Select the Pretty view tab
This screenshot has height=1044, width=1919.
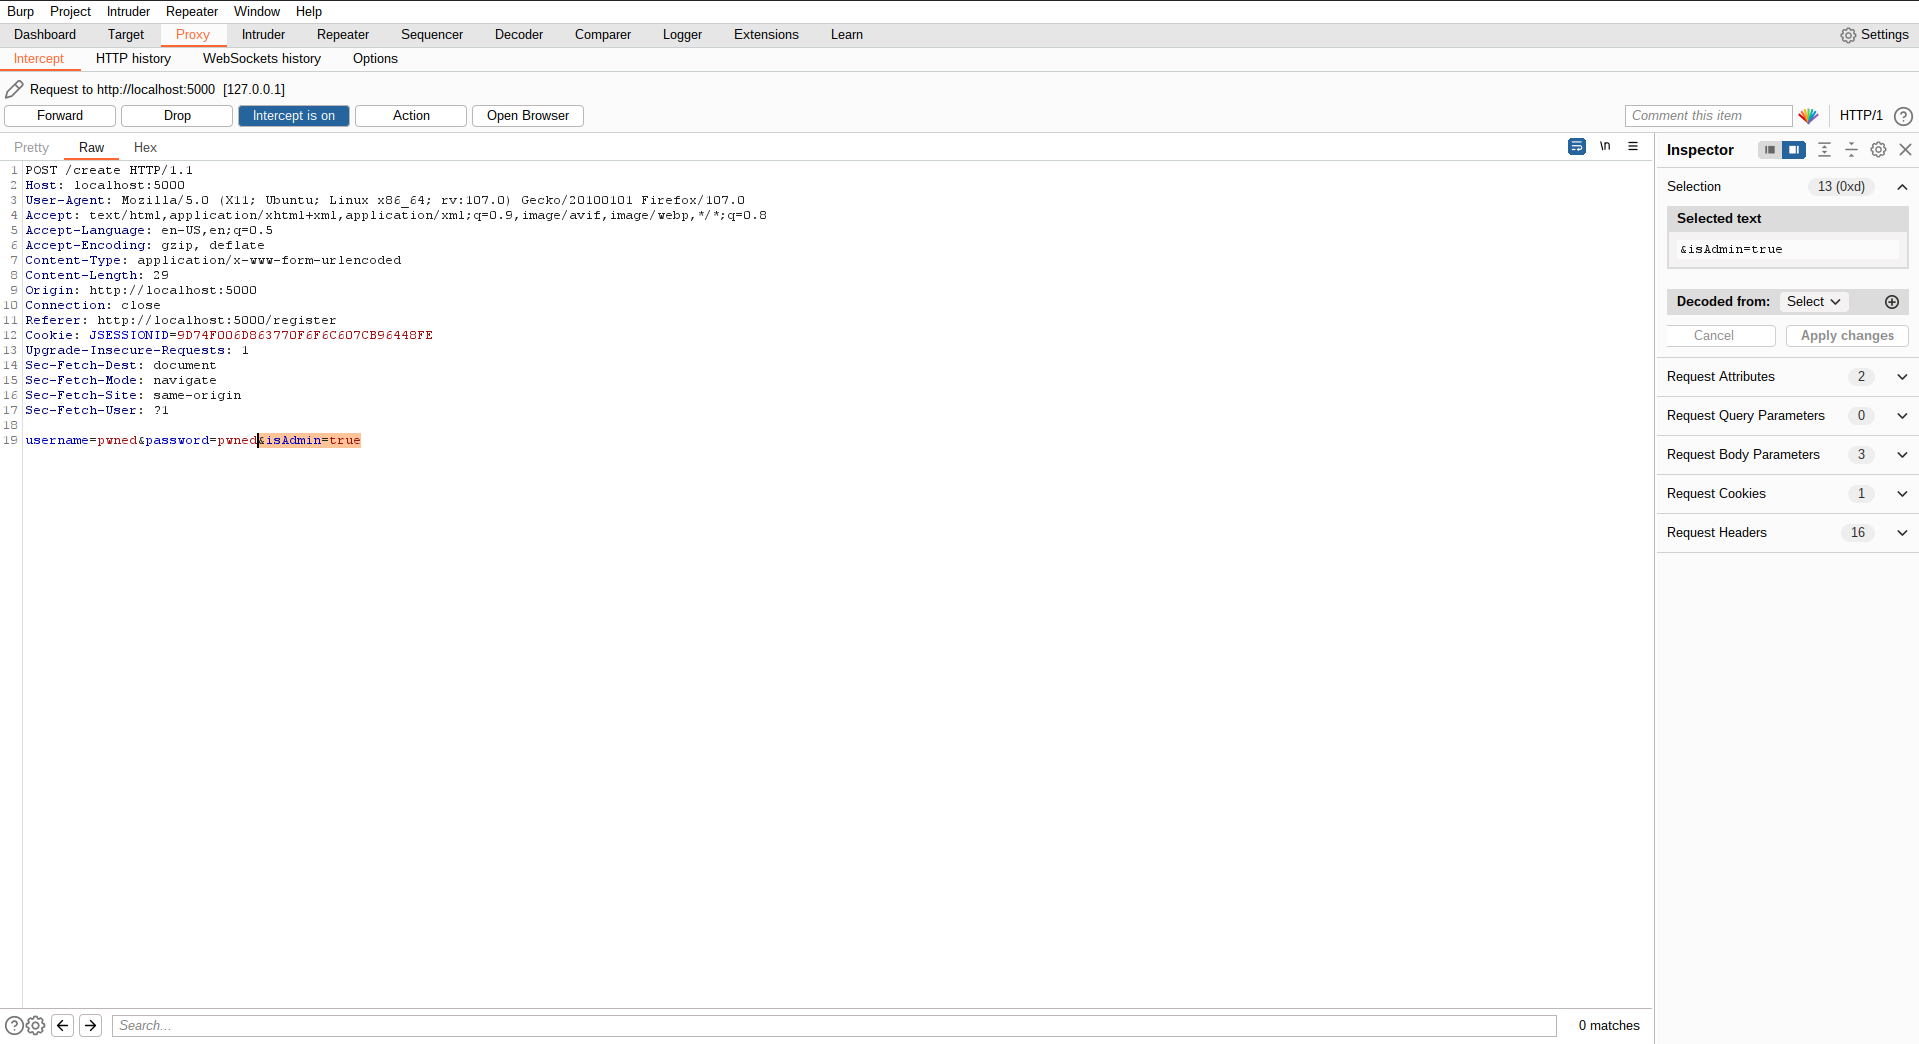tap(31, 148)
